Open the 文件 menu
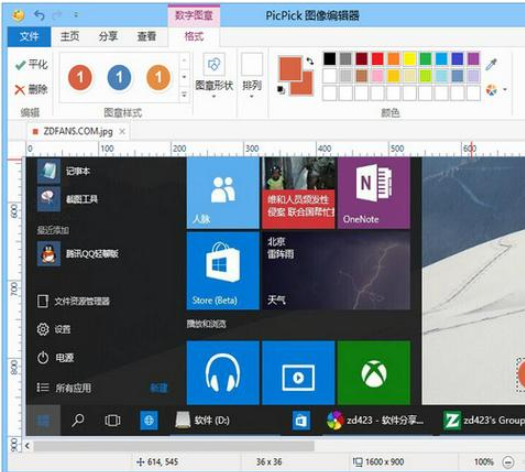 coord(29,36)
